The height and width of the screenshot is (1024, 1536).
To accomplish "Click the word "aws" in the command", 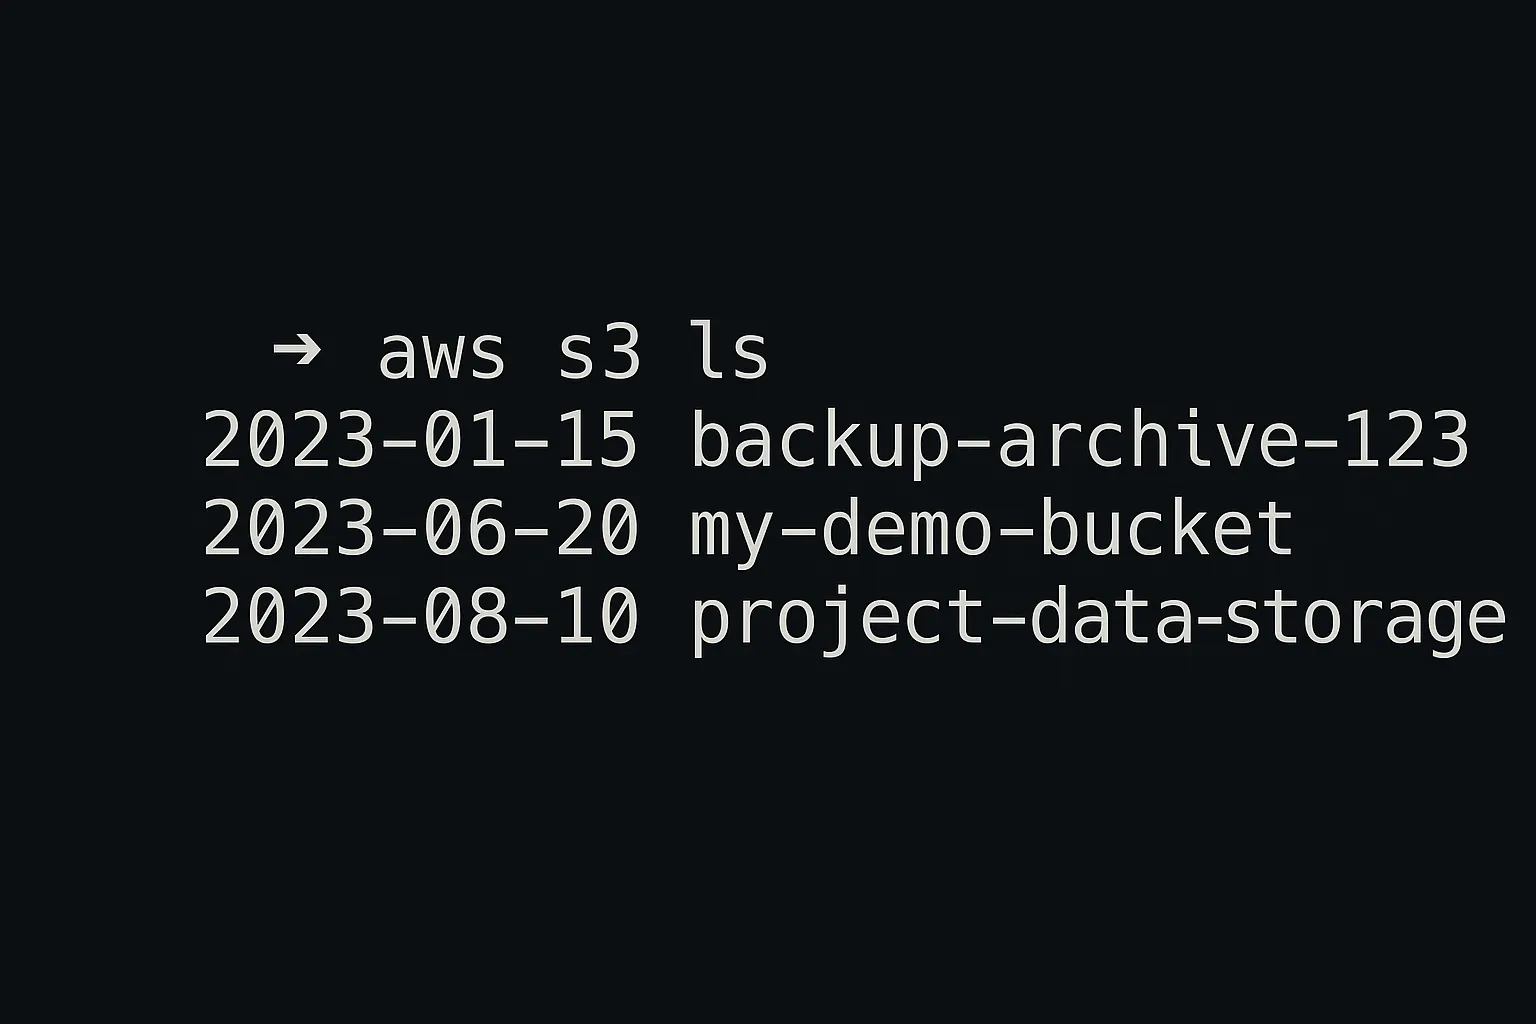I will (441, 353).
